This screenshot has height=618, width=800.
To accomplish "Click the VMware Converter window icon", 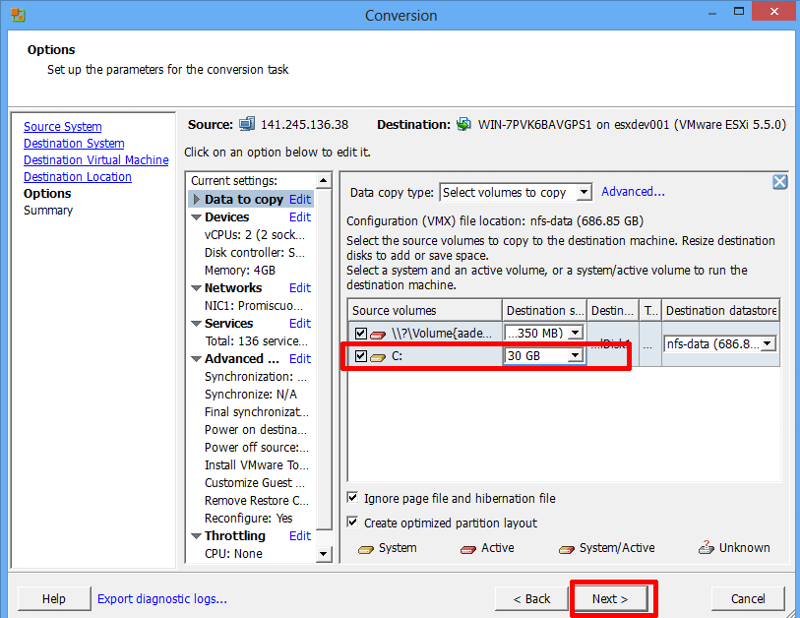I will click(x=18, y=15).
